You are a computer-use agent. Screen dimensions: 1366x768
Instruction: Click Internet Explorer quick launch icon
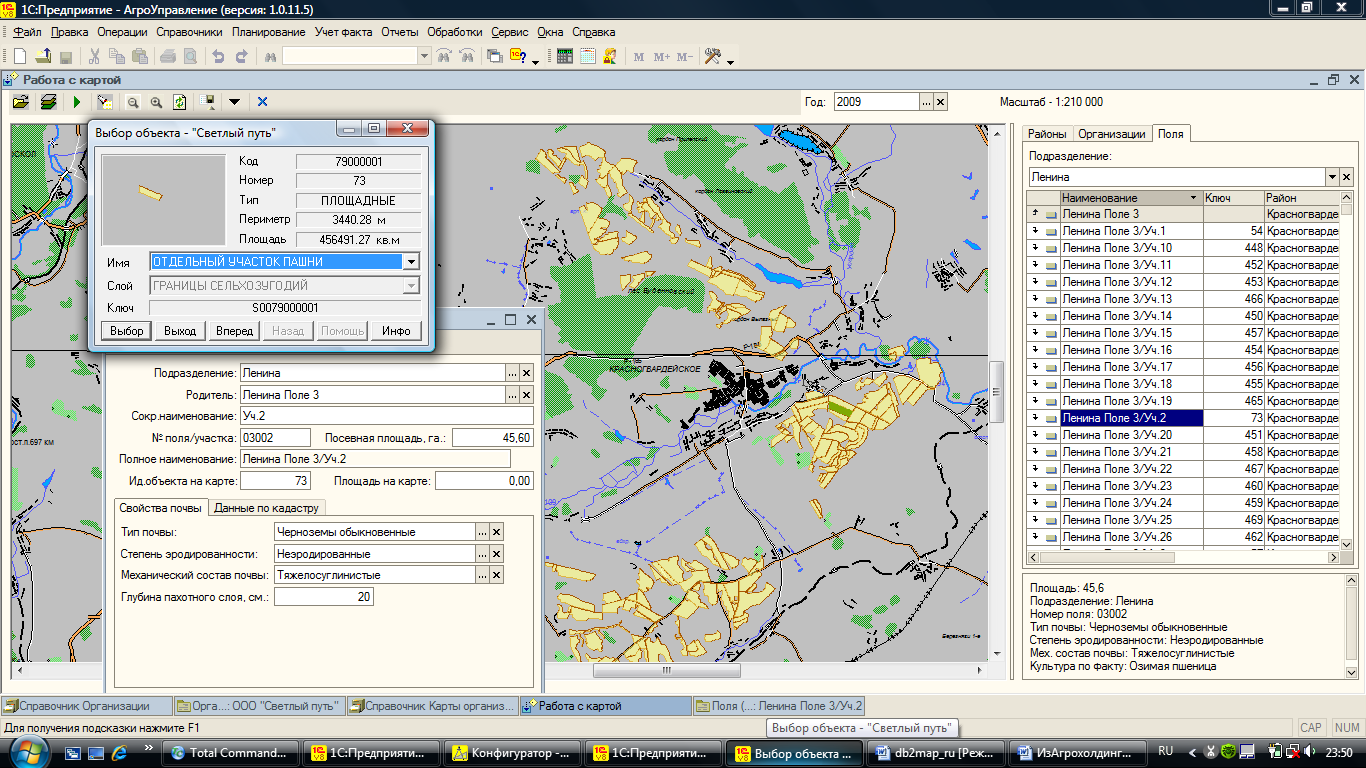coord(121,752)
